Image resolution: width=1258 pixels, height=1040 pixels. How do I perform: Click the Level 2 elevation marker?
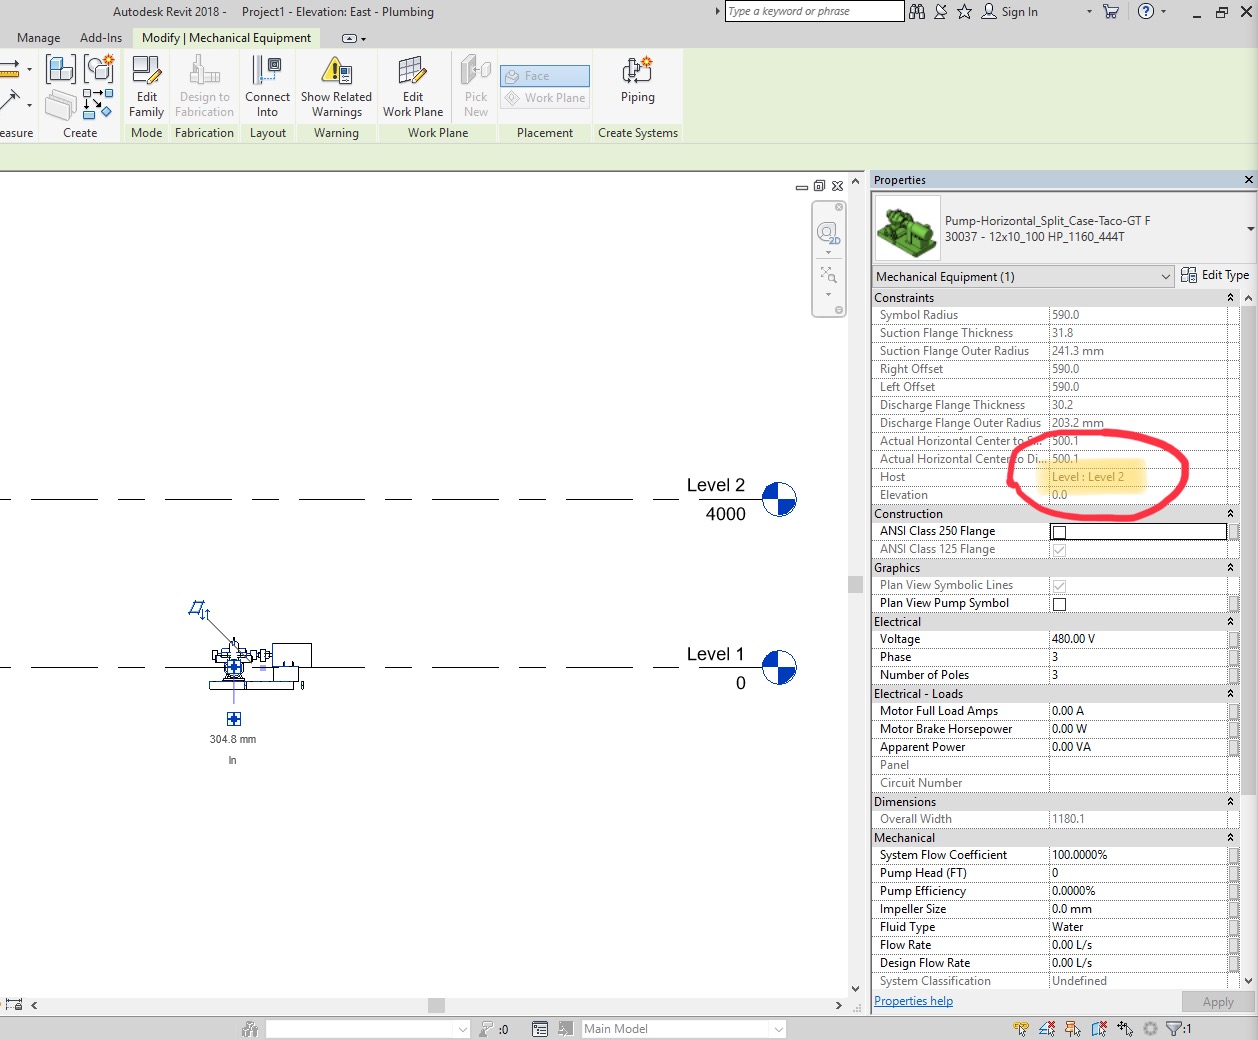point(779,499)
